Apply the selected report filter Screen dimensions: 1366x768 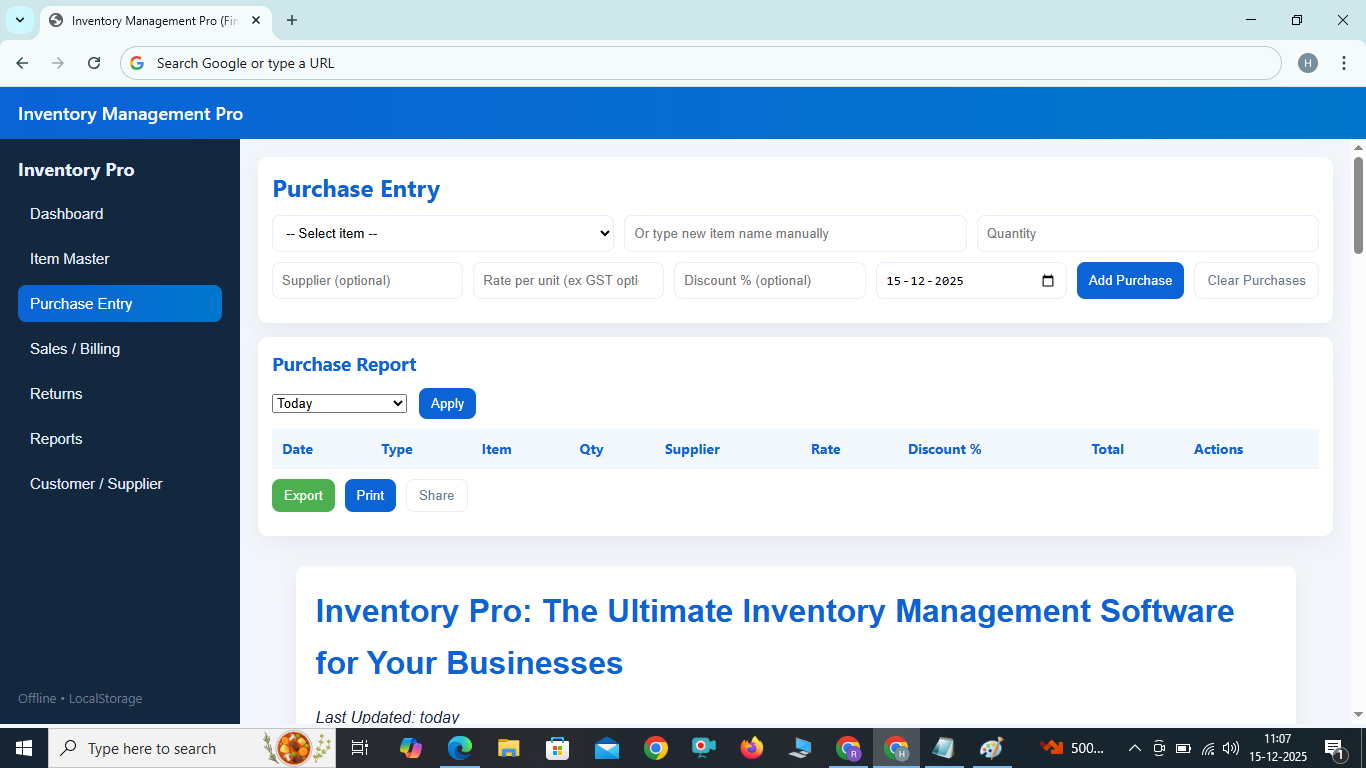(447, 403)
